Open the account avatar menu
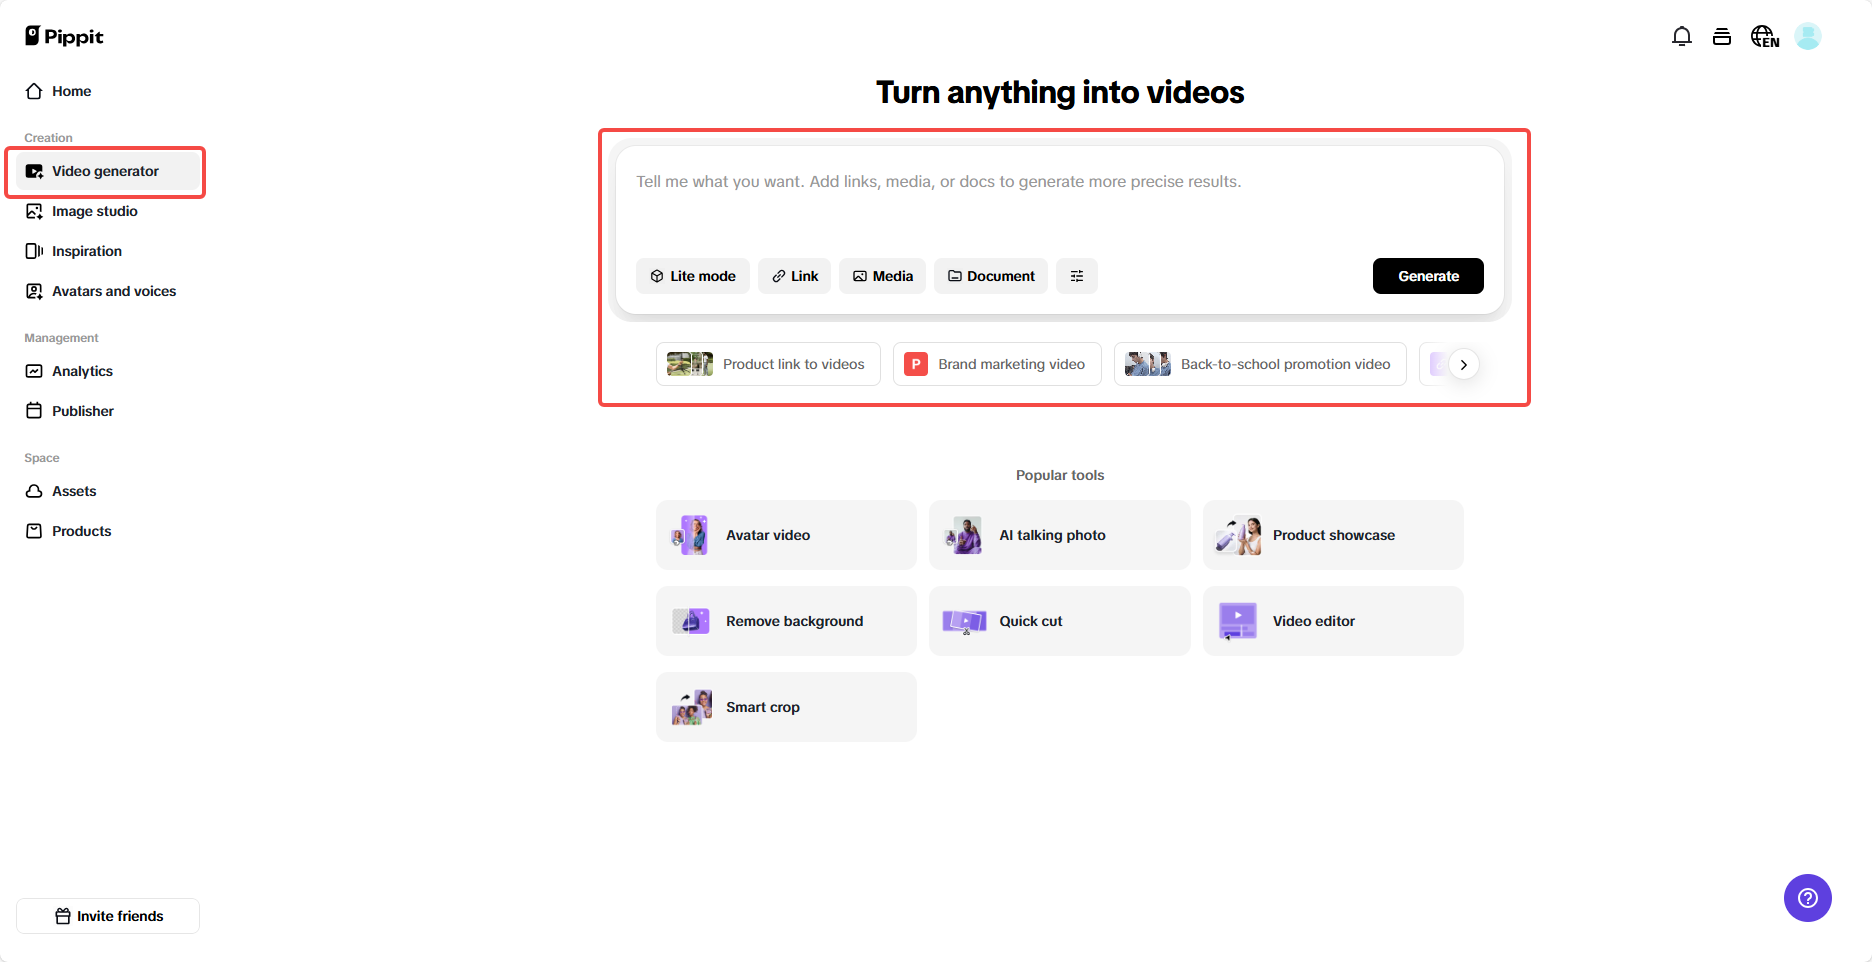The height and width of the screenshot is (962, 1872). [1808, 36]
